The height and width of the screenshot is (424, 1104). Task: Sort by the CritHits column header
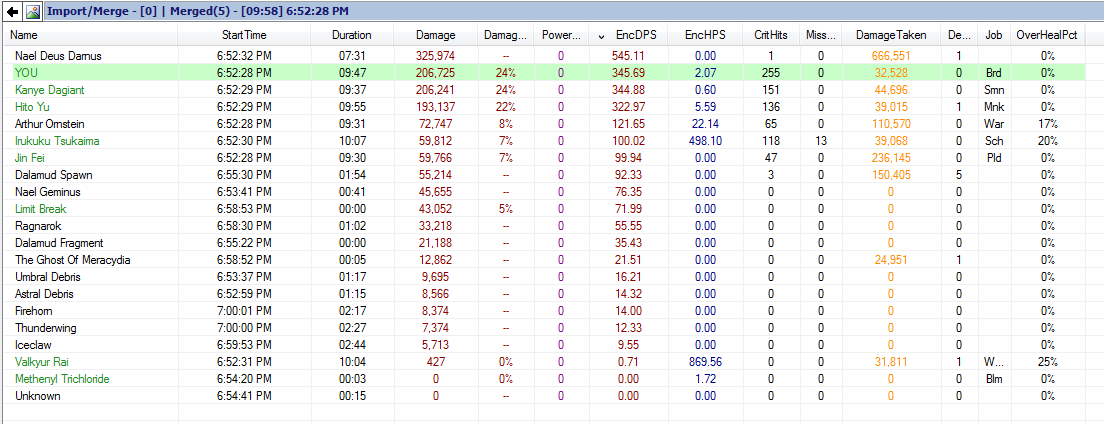770,35
